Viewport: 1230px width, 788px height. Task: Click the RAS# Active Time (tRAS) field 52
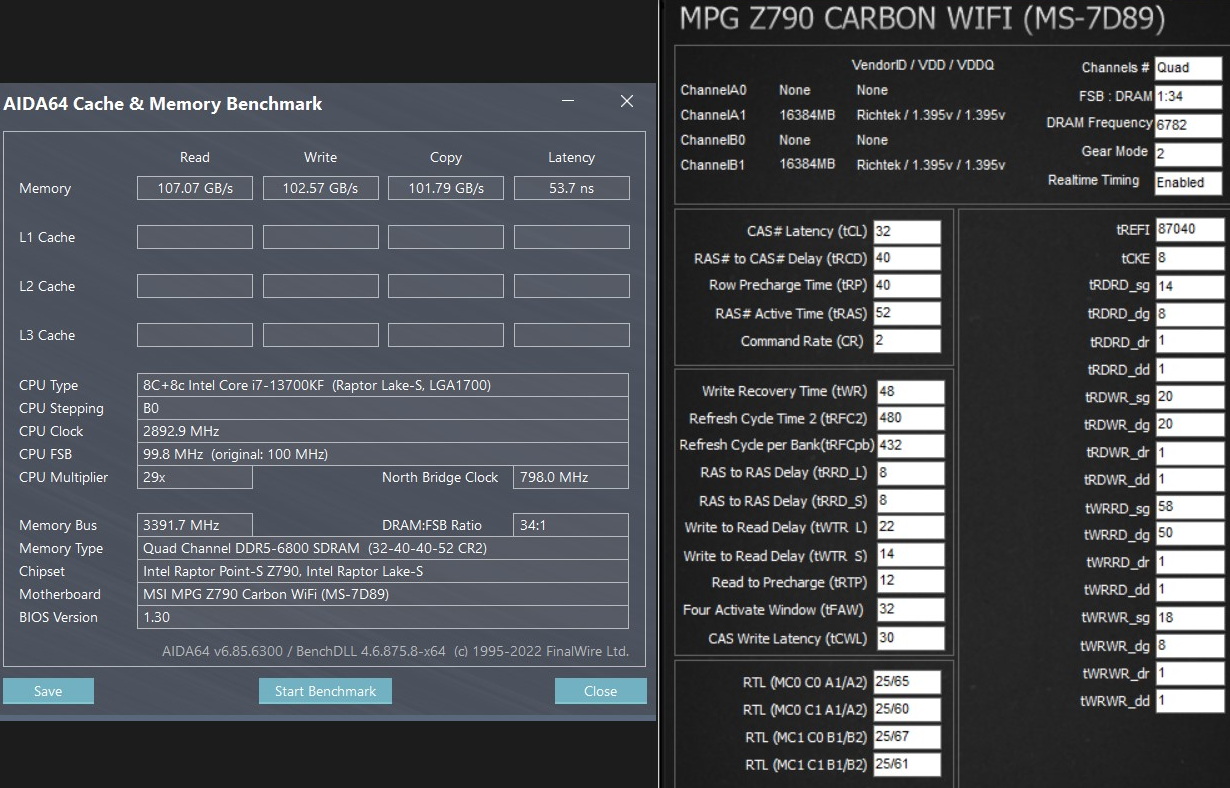point(907,313)
